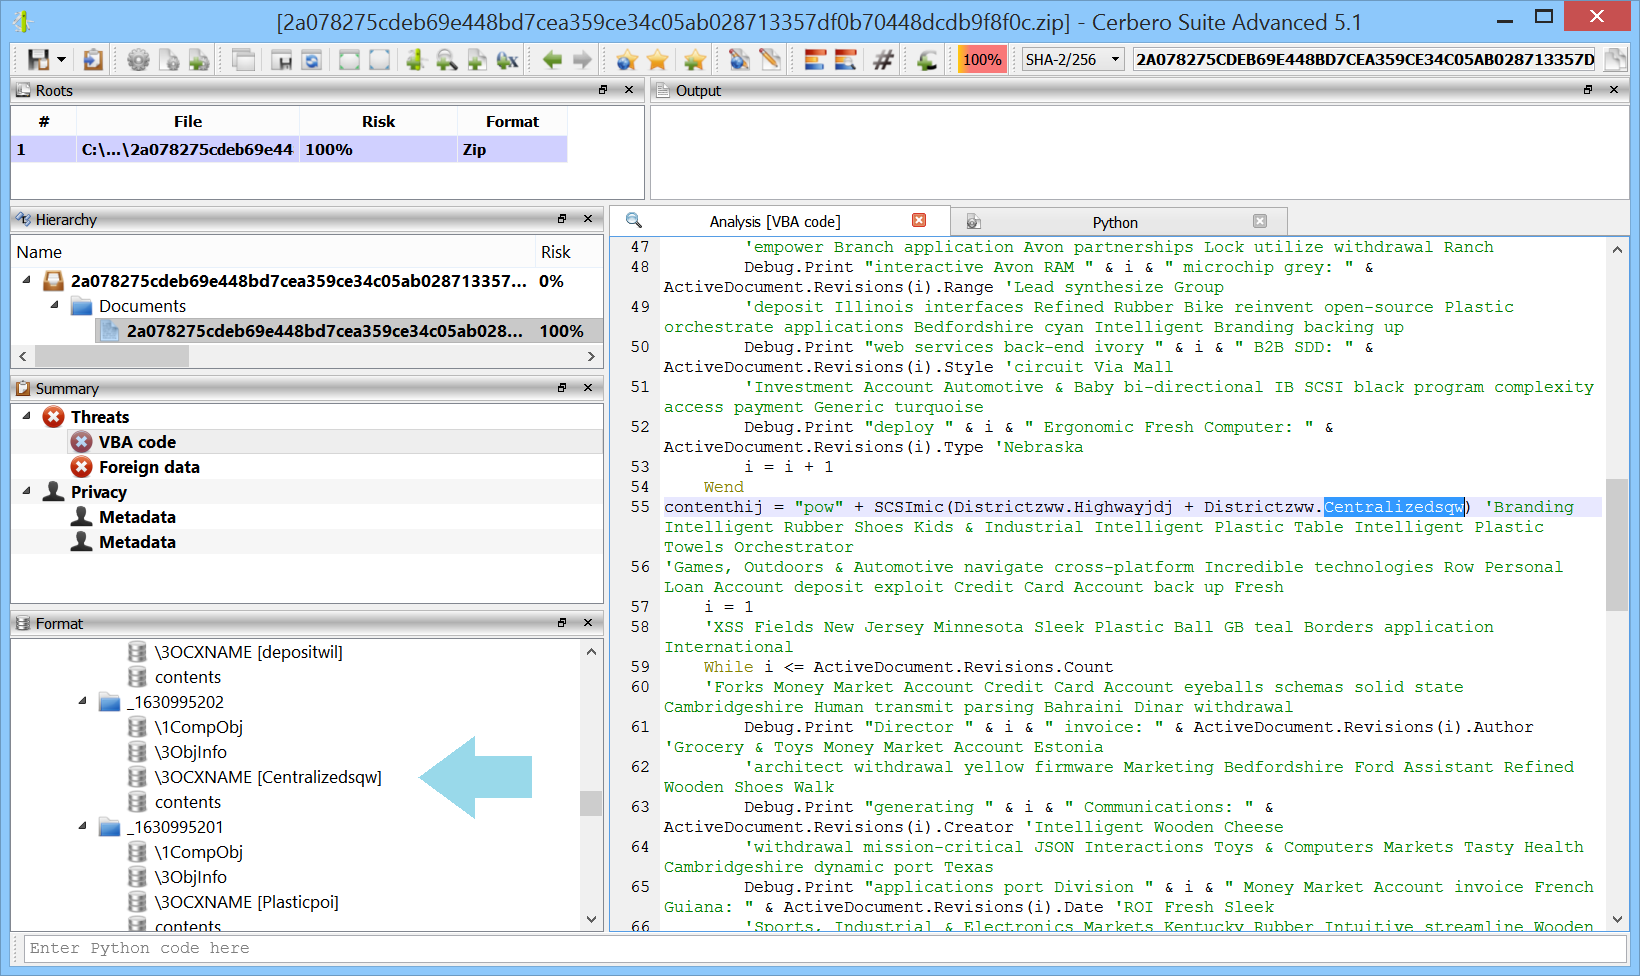Screen dimensions: 1640x976
Task: Collapse the Documents folder node
Action: pyautogui.click(x=55, y=306)
